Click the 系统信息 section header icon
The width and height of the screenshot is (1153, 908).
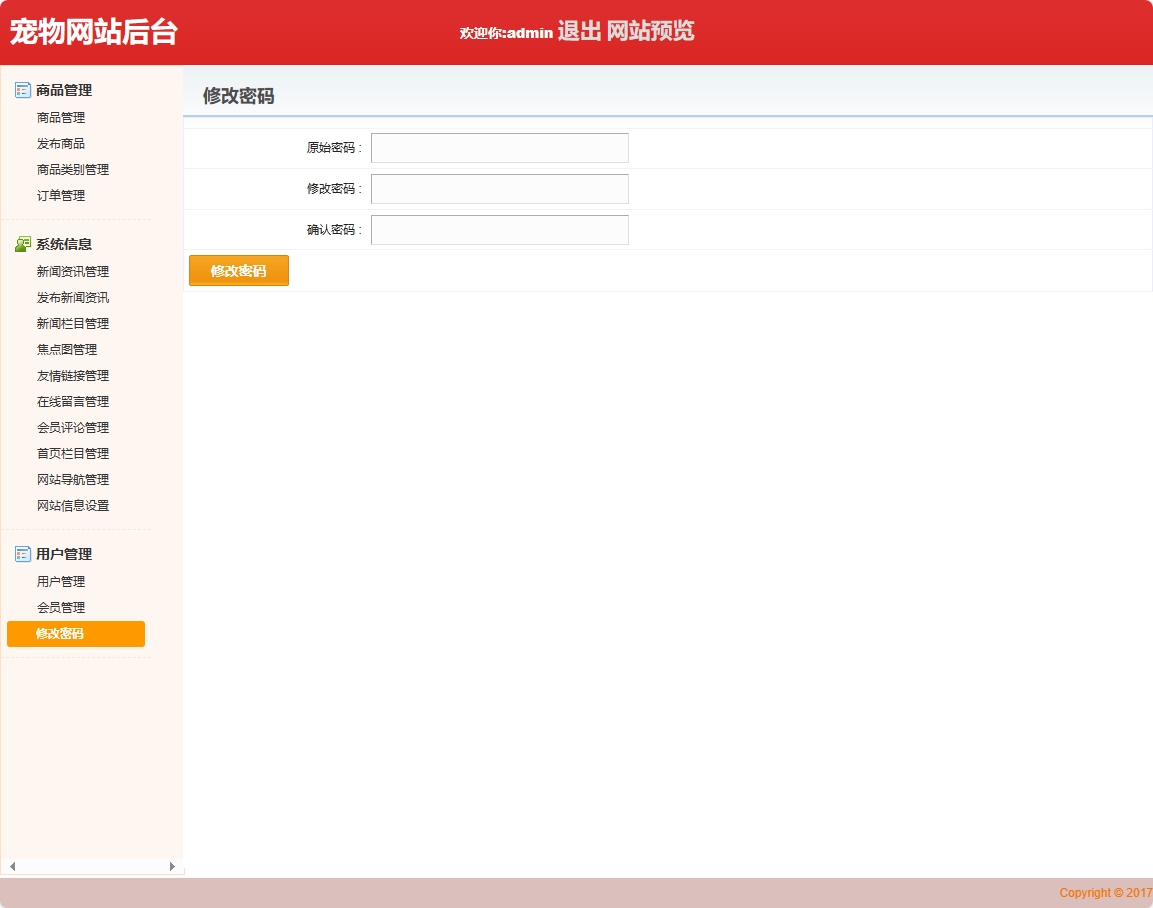click(23, 244)
